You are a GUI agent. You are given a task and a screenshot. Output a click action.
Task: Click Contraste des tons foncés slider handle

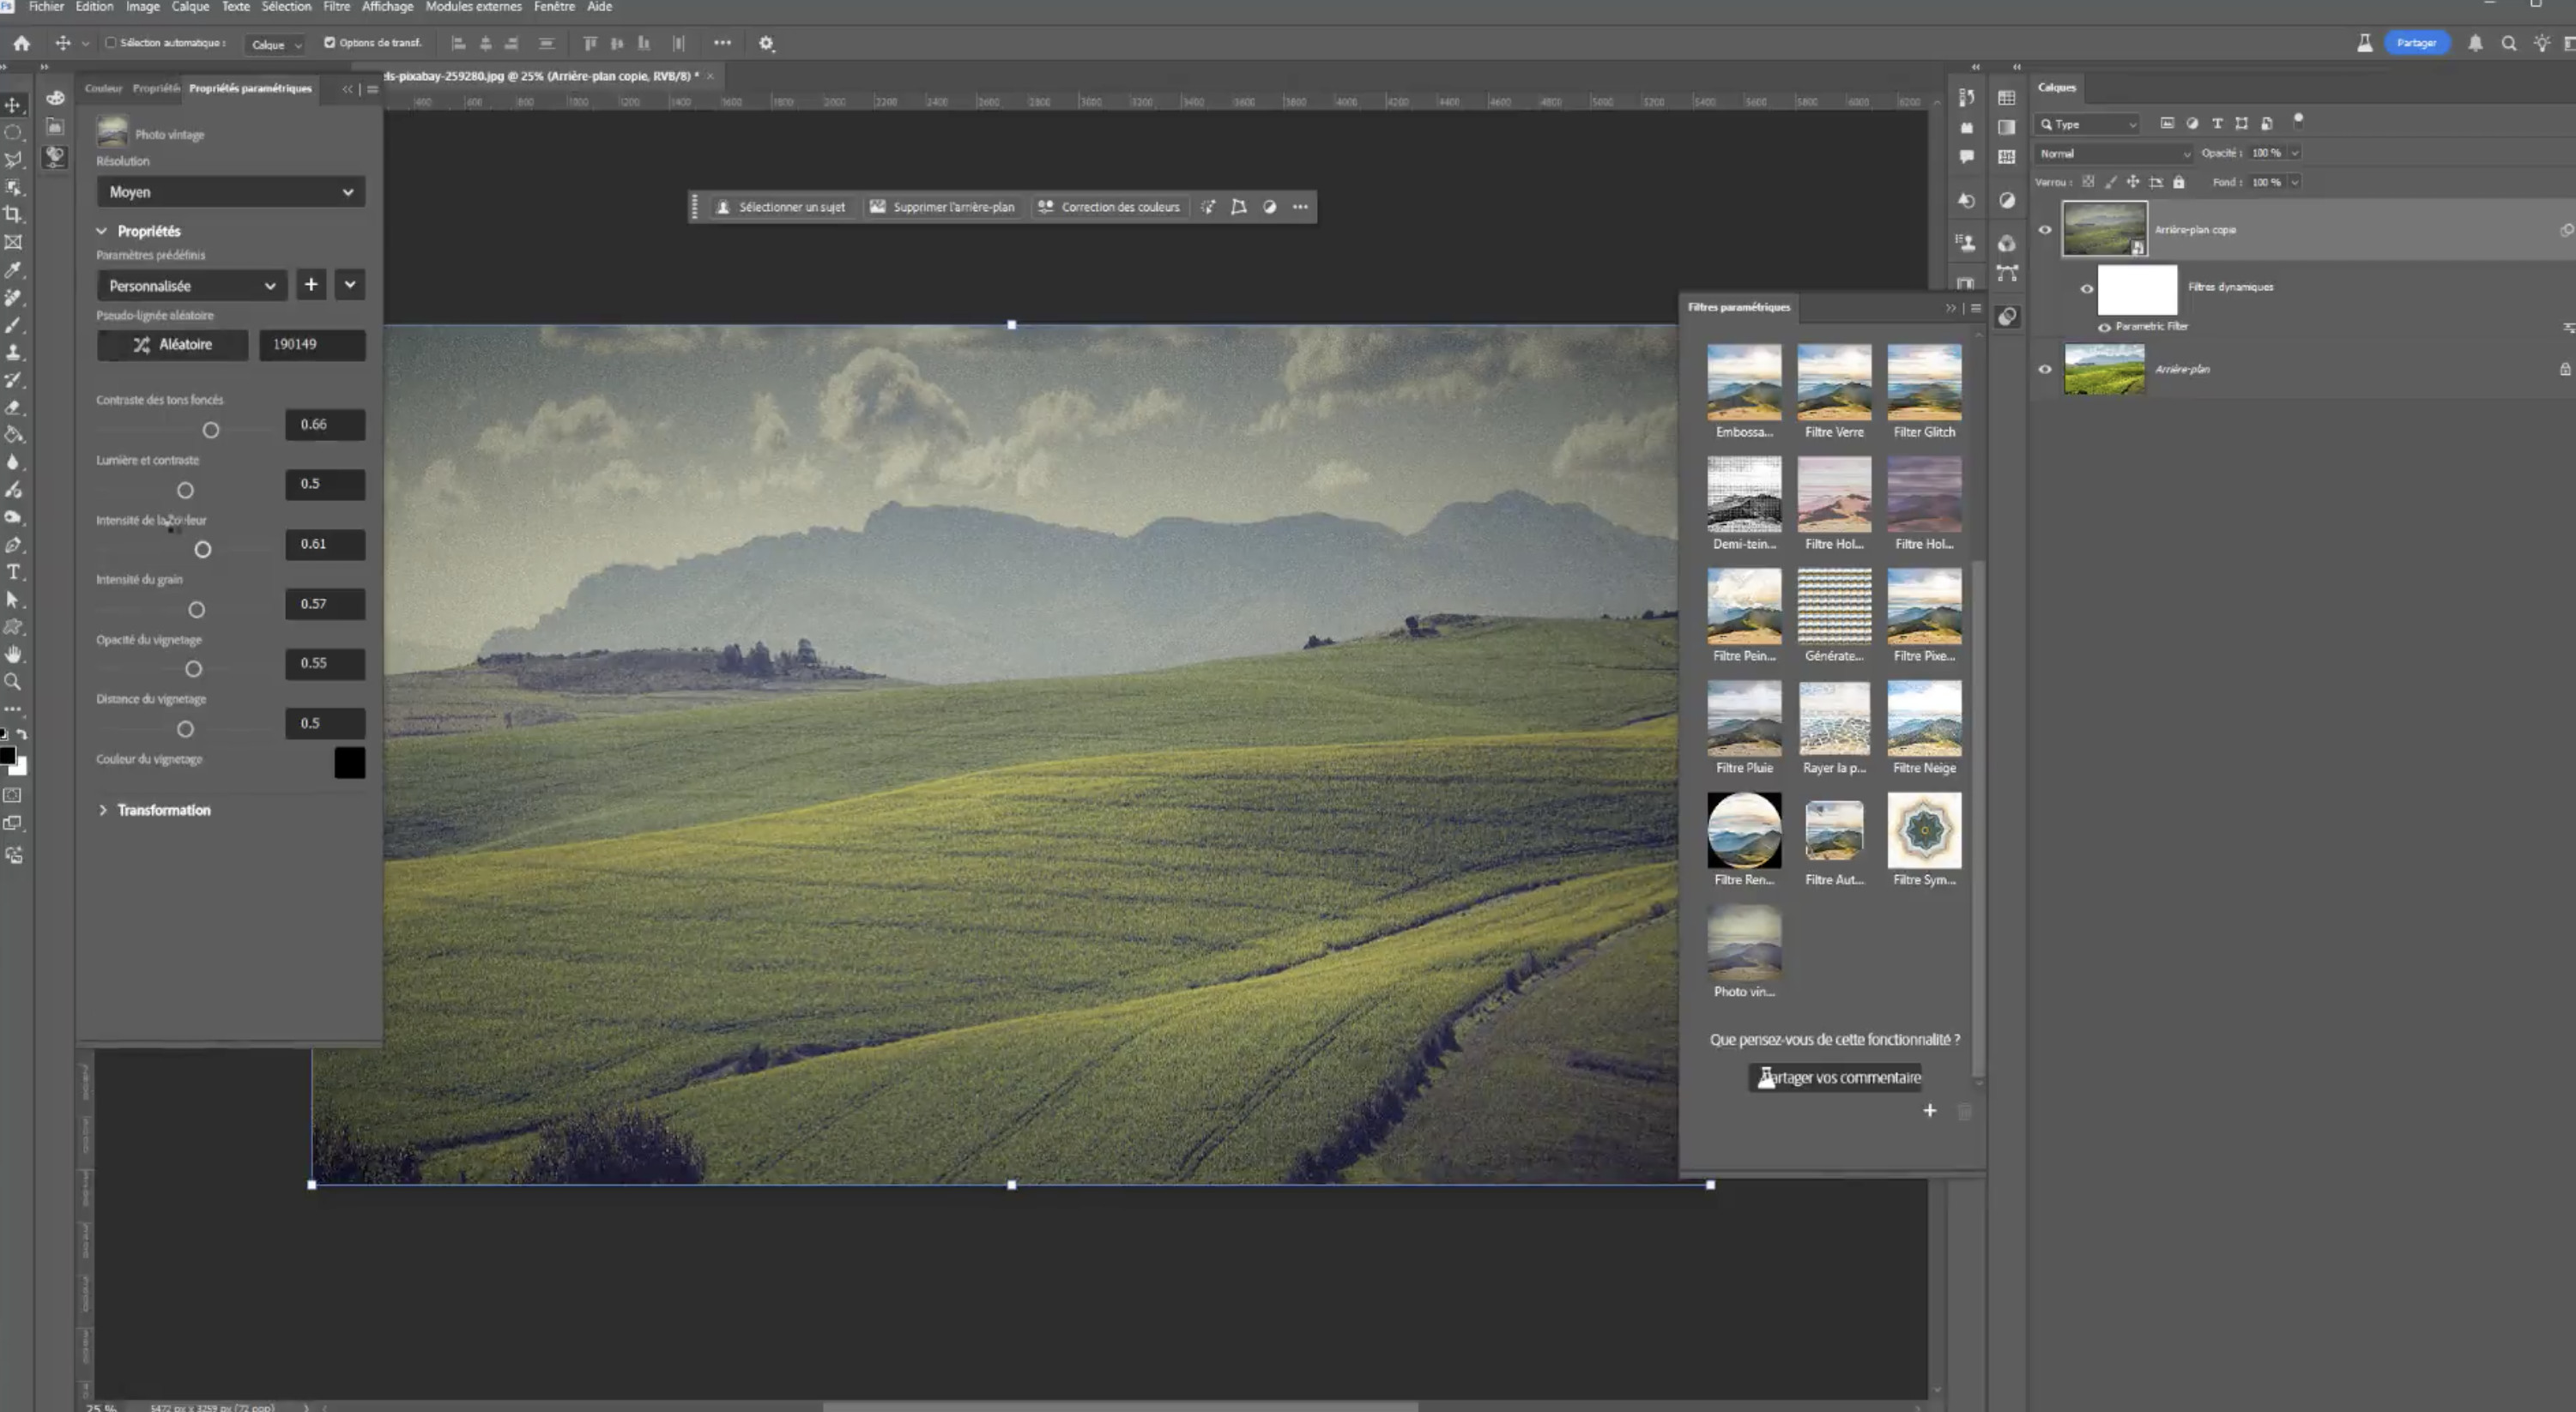211,430
